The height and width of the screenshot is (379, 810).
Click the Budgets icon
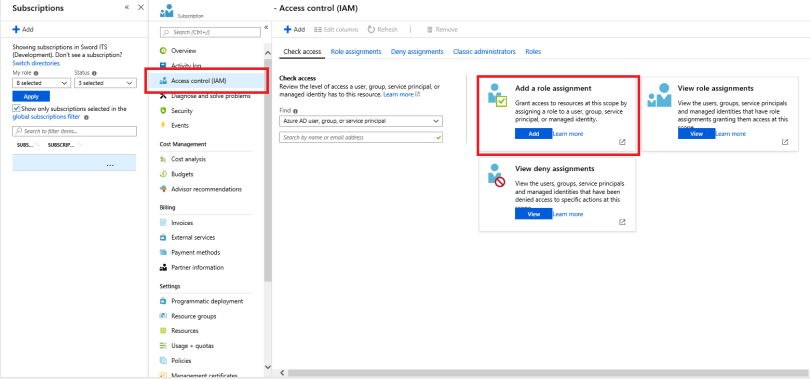coord(163,174)
